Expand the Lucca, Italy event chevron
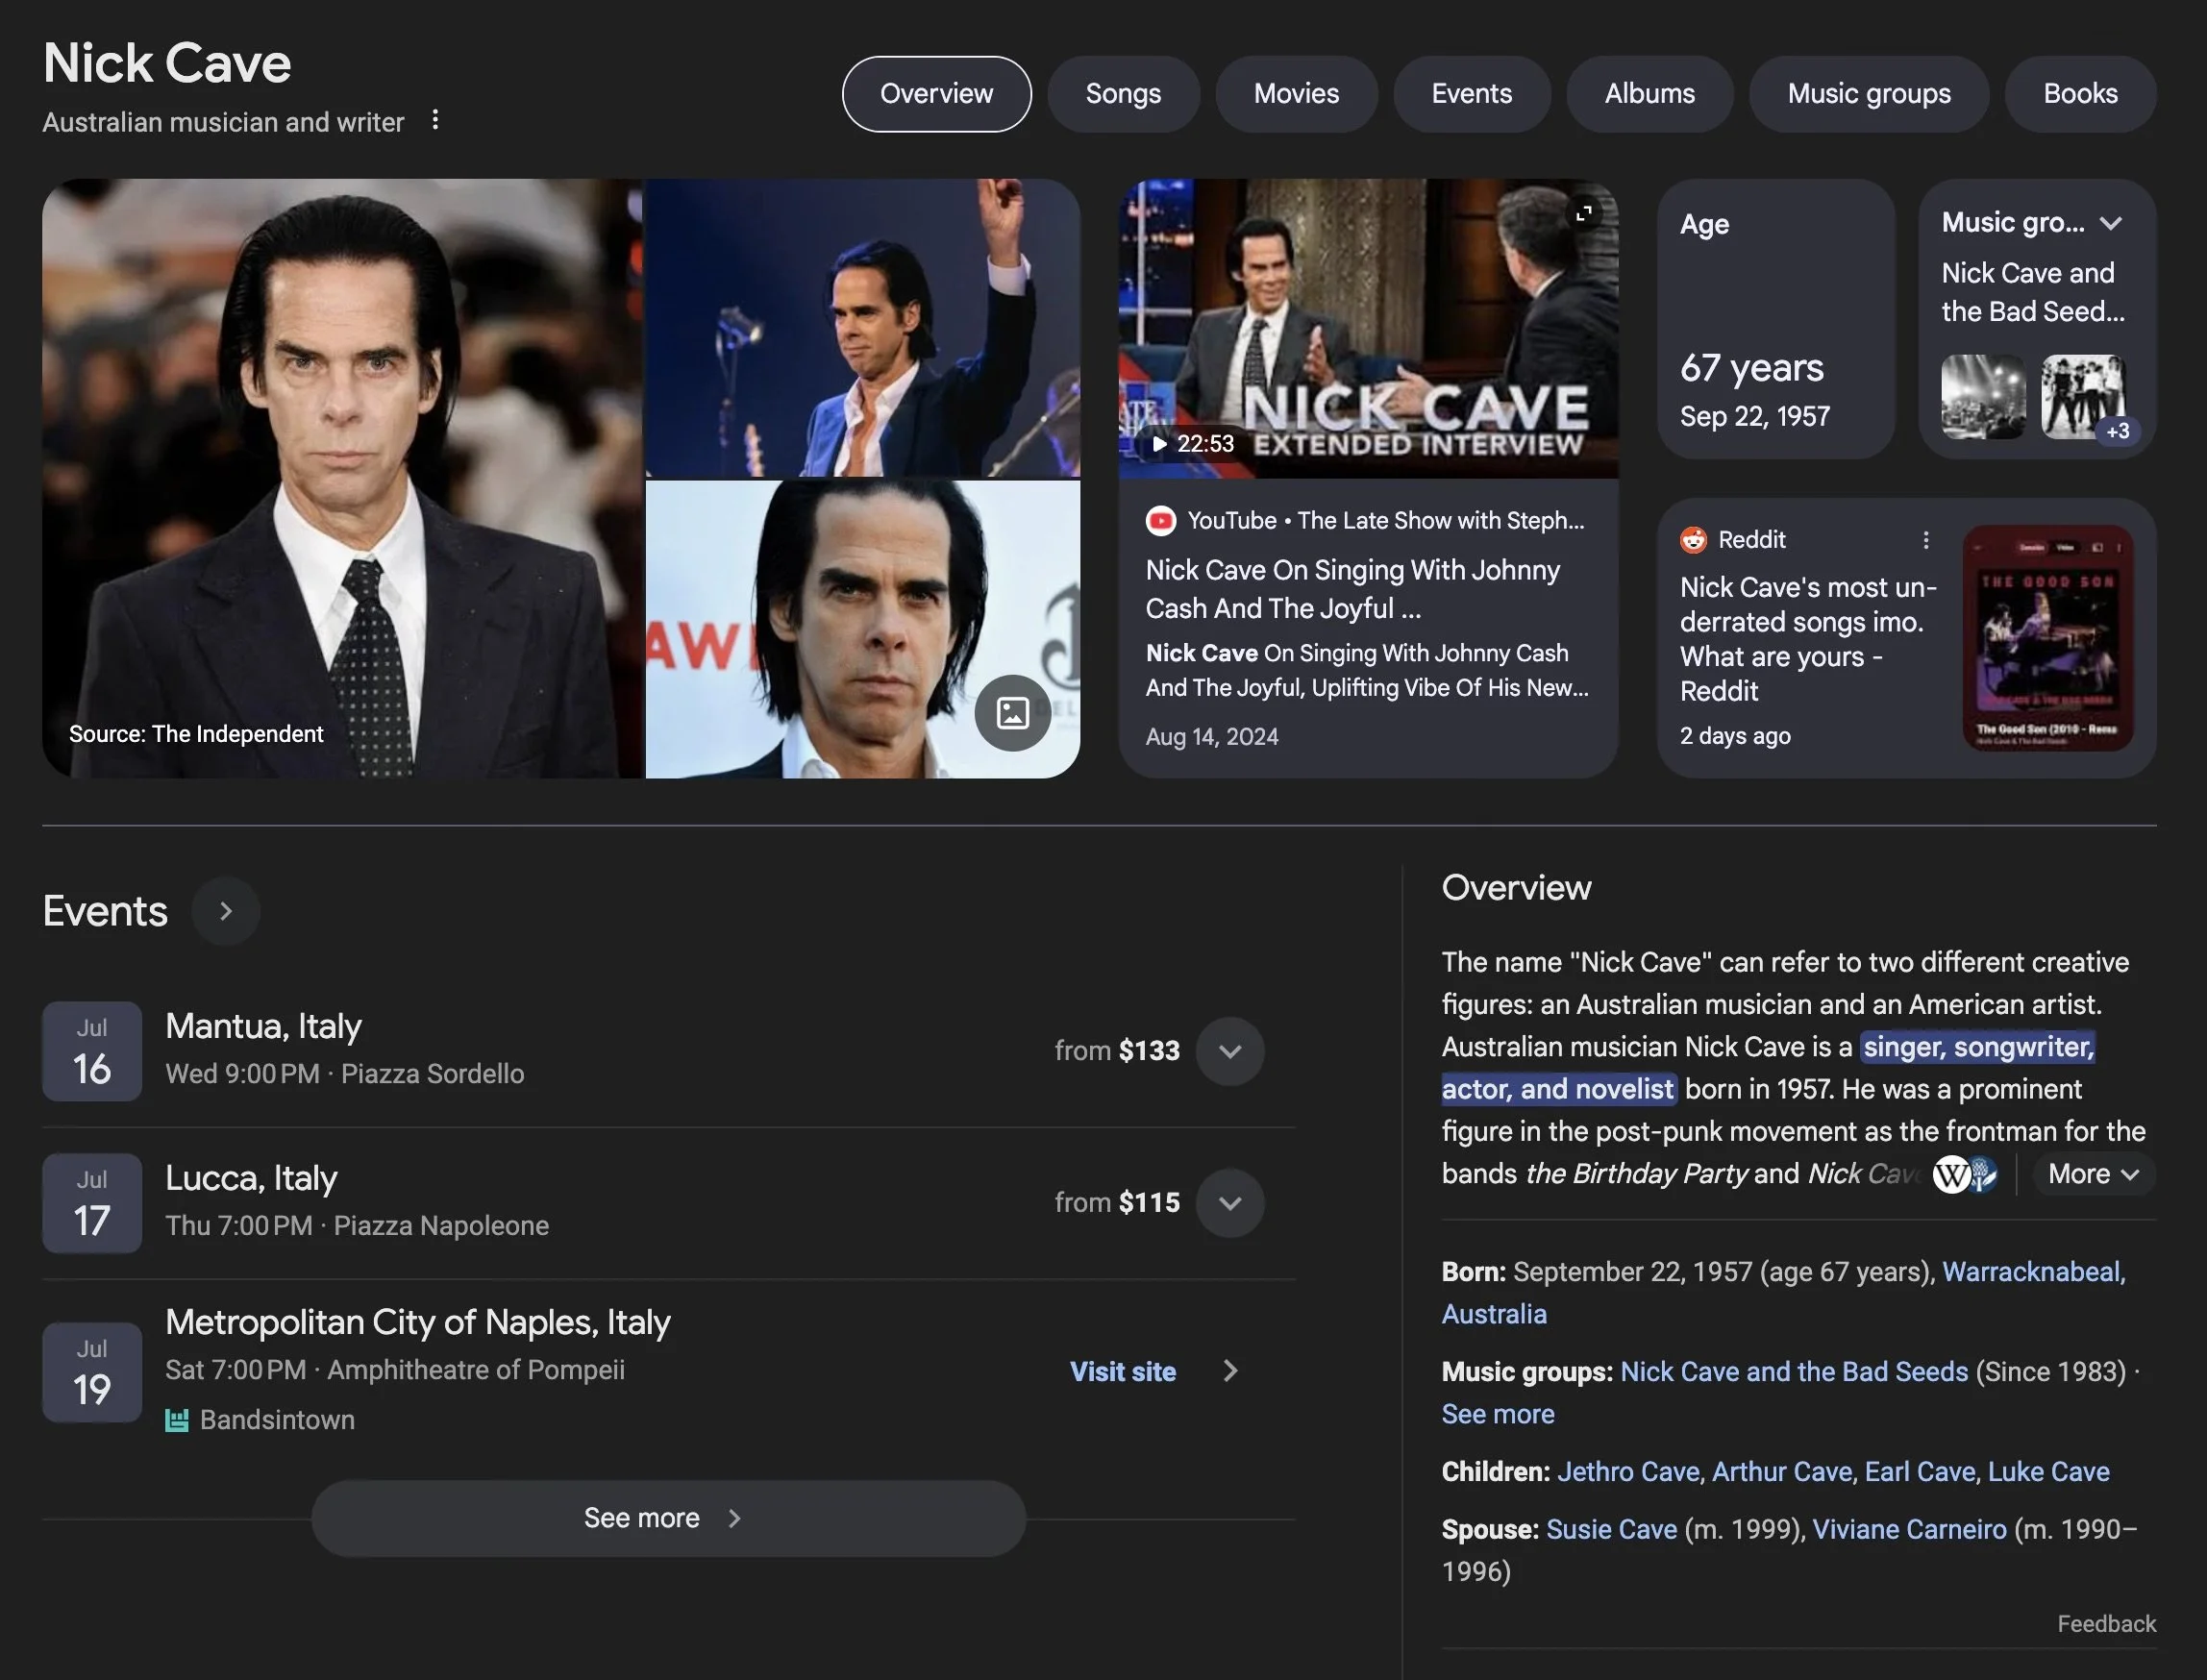 1229,1203
